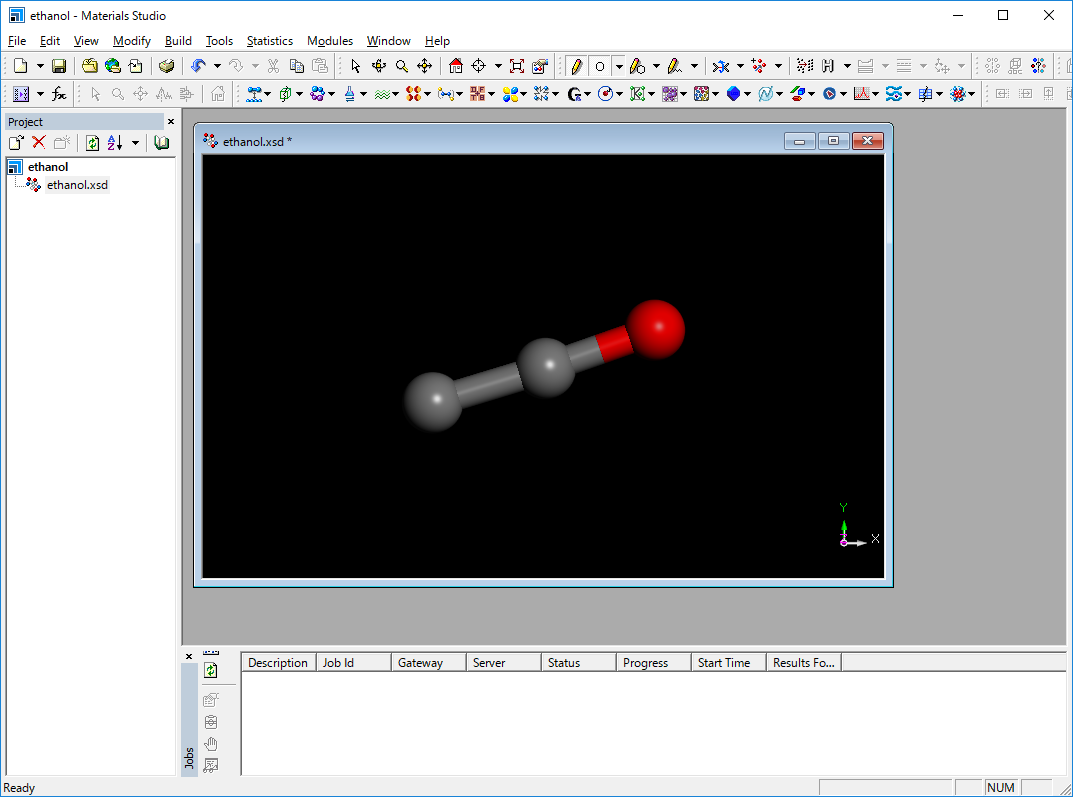Viewport: 1073px width, 797px height.
Task: Select the Zoom magnifier tool in toolbar
Action: tap(402, 66)
